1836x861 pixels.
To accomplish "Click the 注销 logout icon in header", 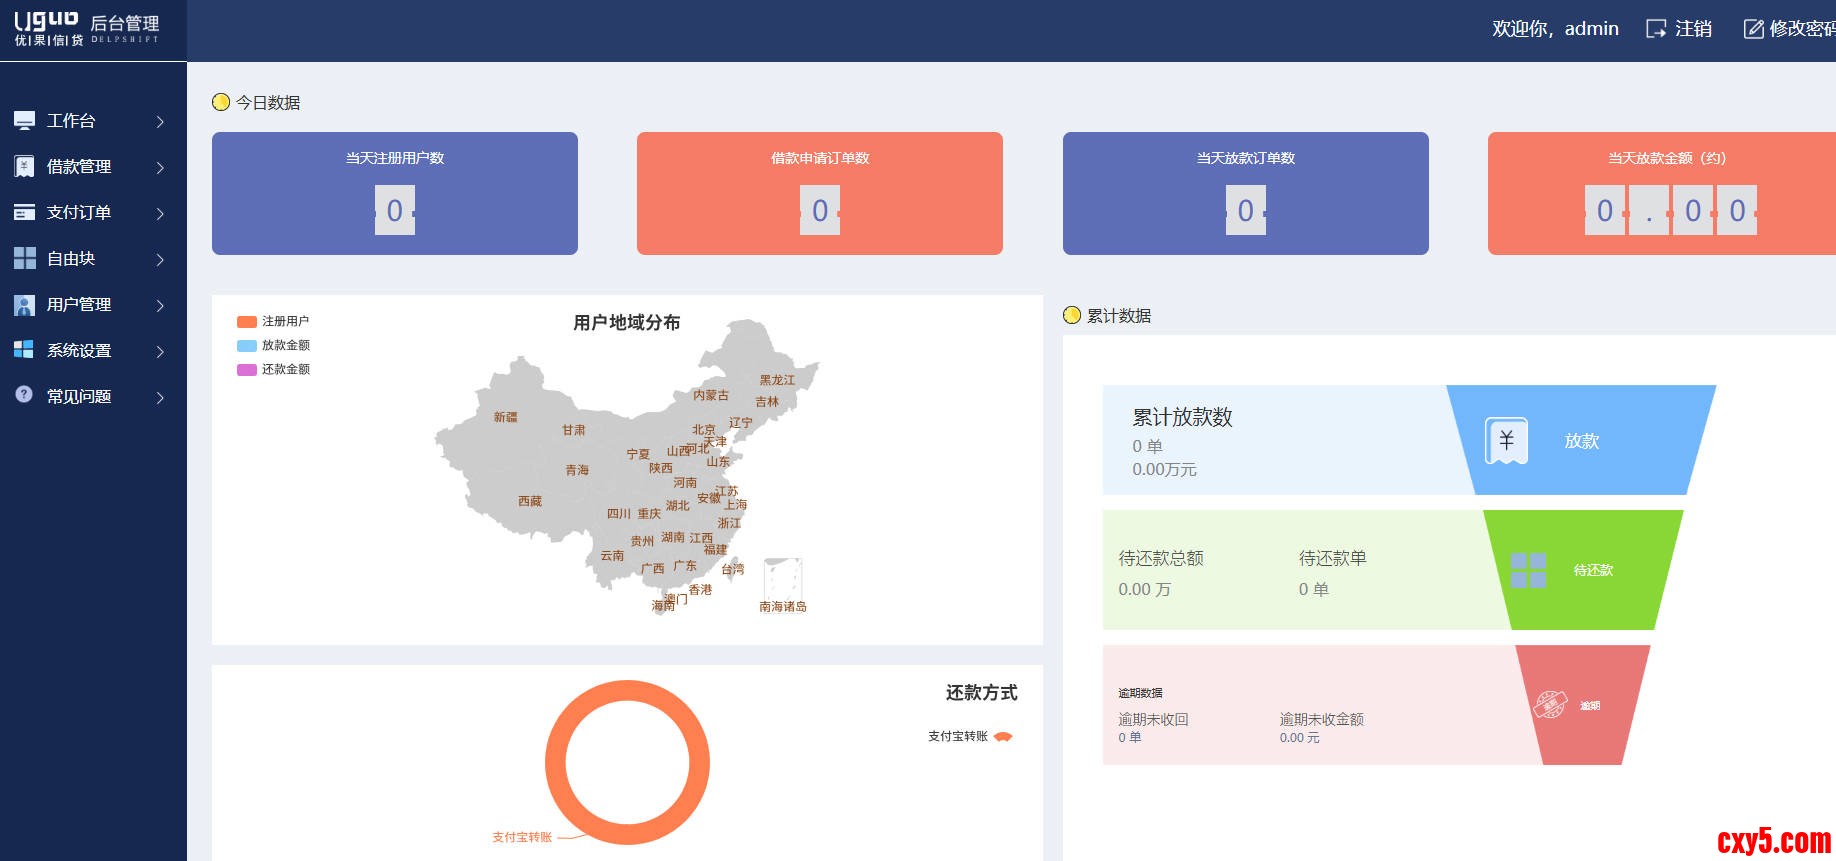I will tap(1656, 29).
